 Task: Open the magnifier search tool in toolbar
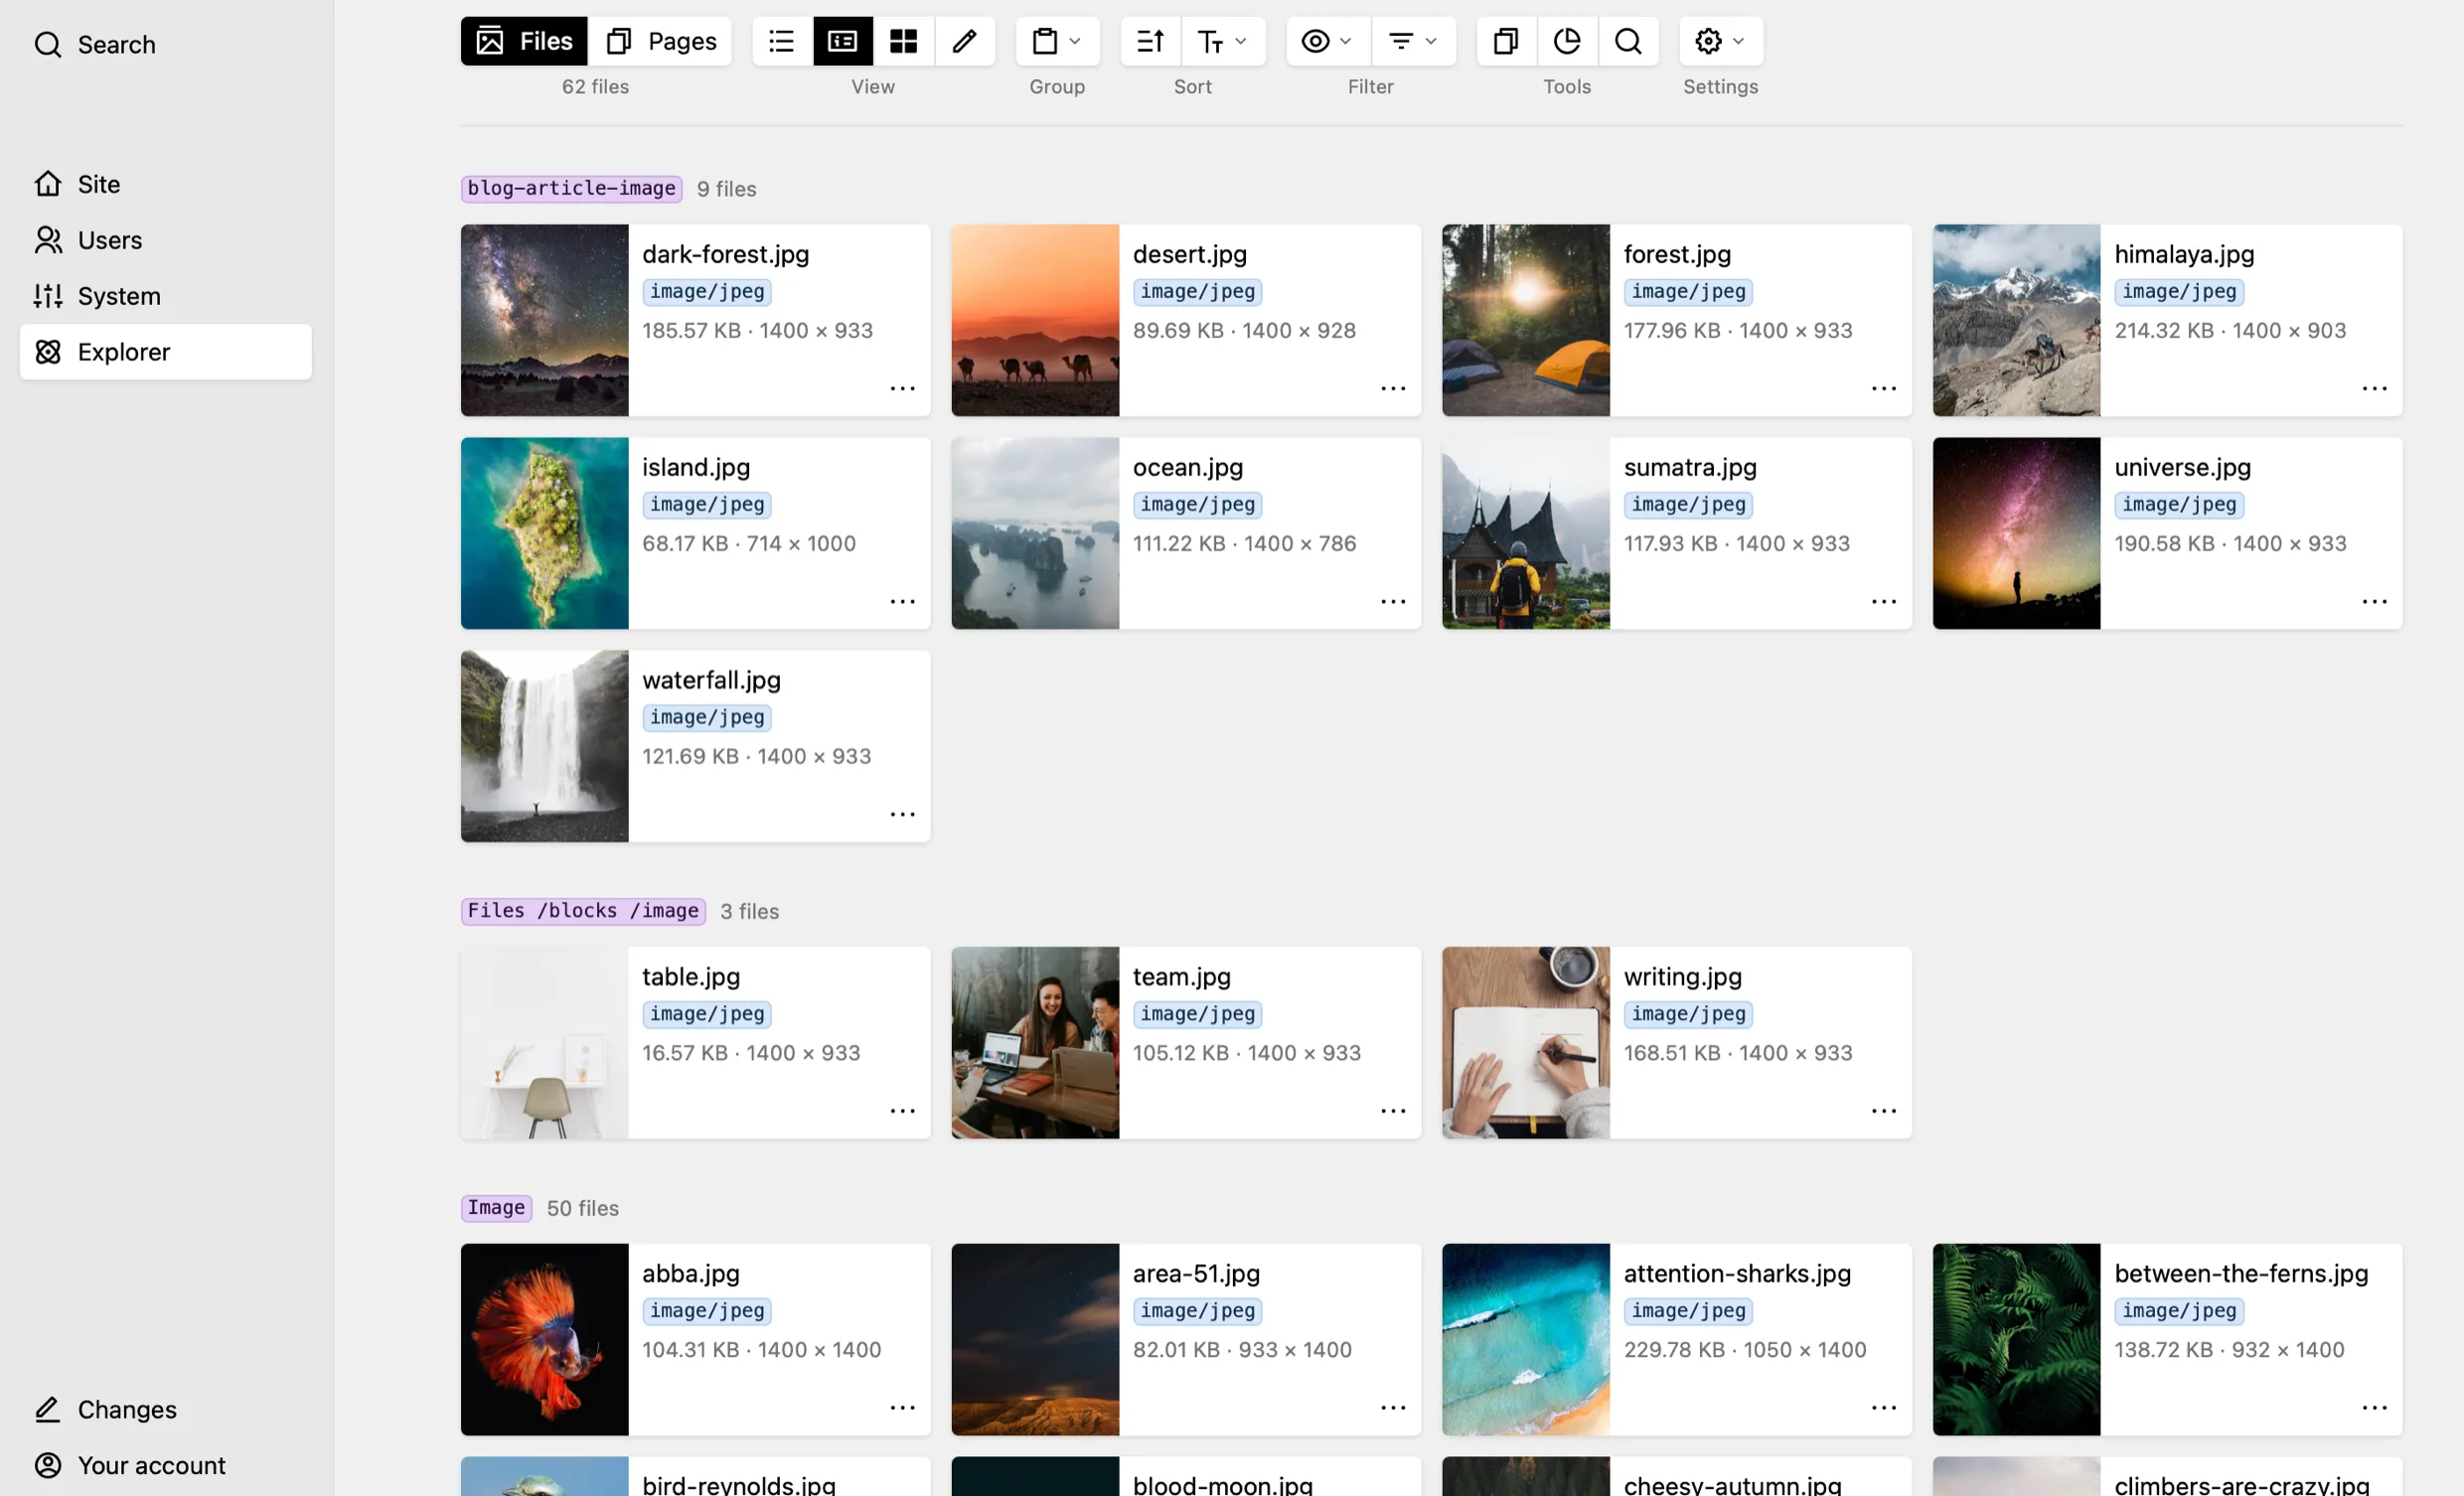pos(1628,41)
